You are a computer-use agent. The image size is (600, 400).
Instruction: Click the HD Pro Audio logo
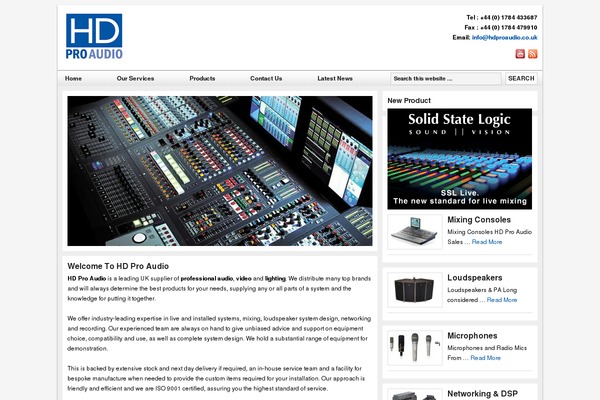tap(94, 36)
